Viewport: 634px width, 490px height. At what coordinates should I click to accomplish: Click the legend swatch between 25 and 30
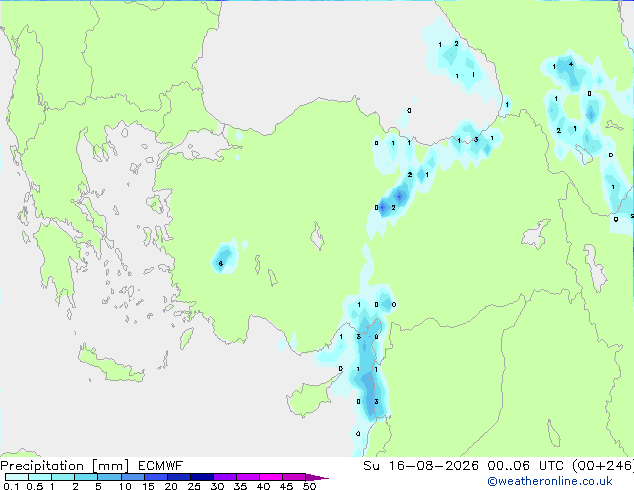coord(201,477)
